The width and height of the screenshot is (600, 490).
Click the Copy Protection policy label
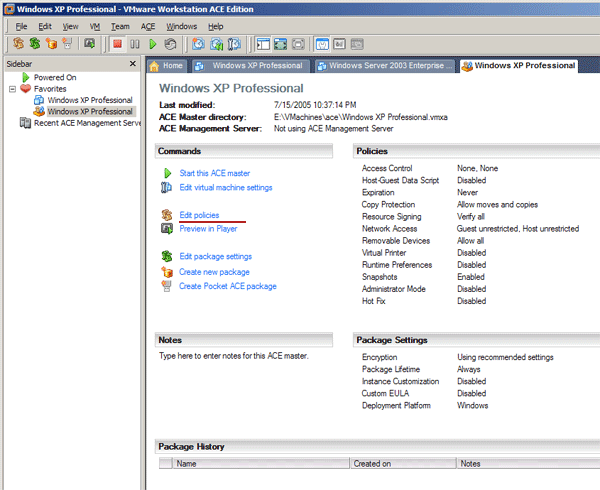[x=388, y=205]
